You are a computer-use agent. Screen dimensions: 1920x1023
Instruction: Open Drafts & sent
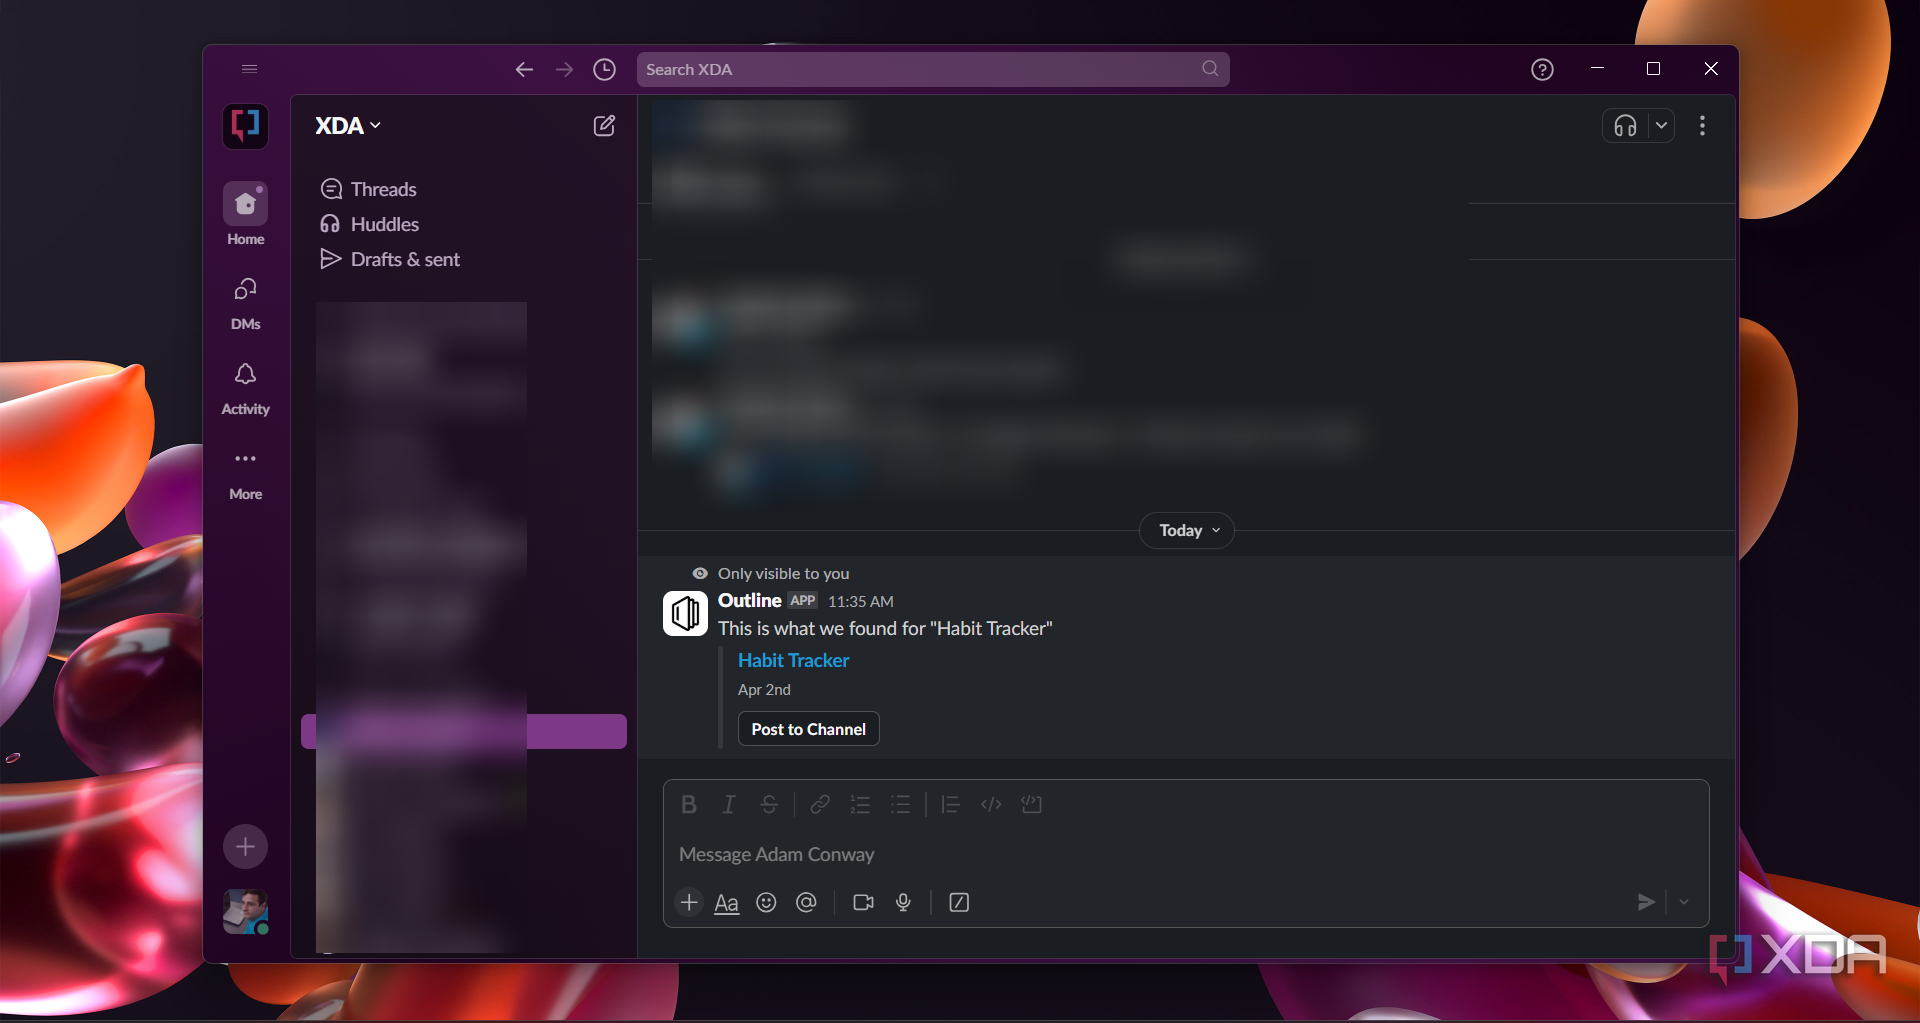coord(390,259)
